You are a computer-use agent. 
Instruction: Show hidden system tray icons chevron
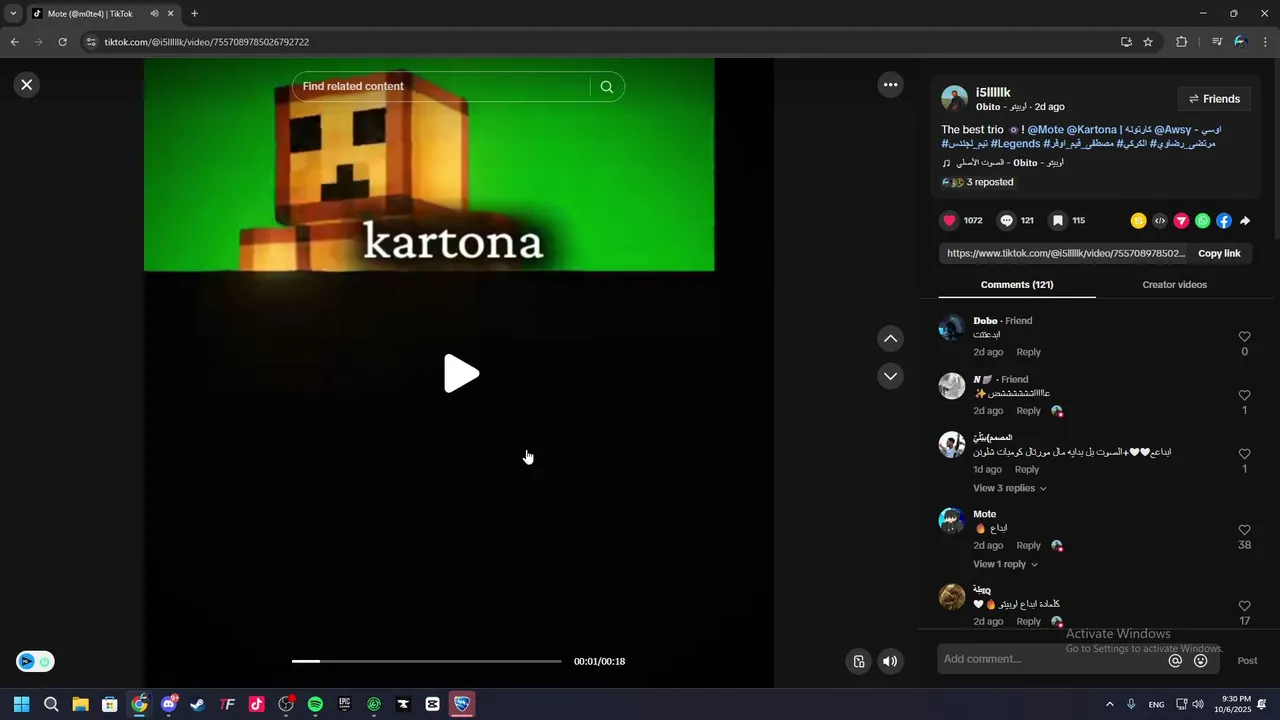coord(1109,704)
